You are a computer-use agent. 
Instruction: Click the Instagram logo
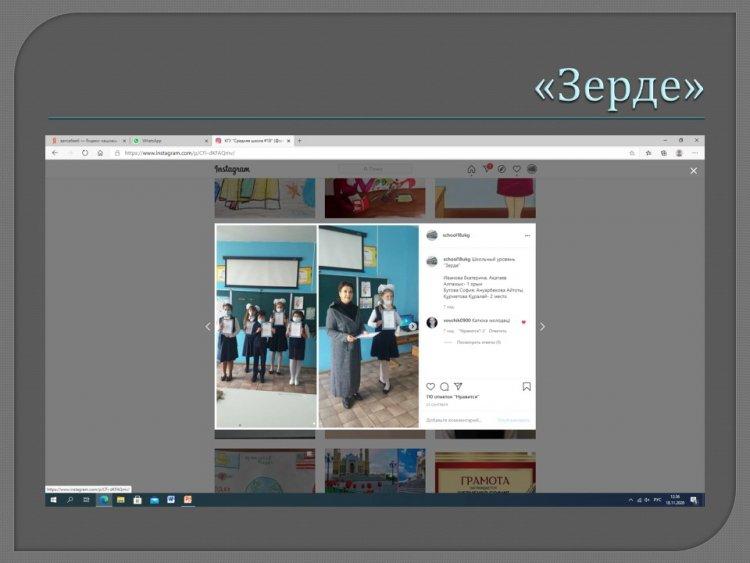tap(232, 169)
